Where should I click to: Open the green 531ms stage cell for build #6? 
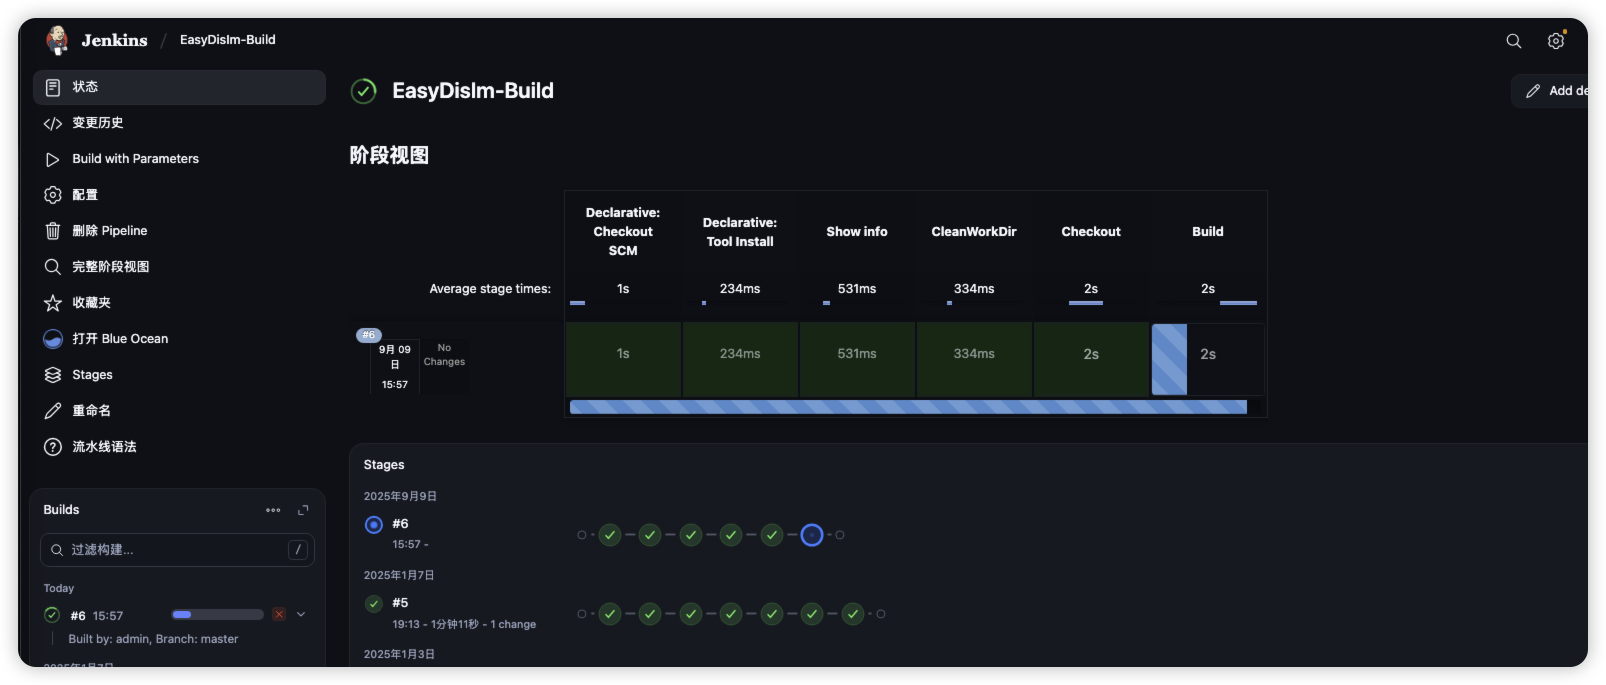coord(857,359)
